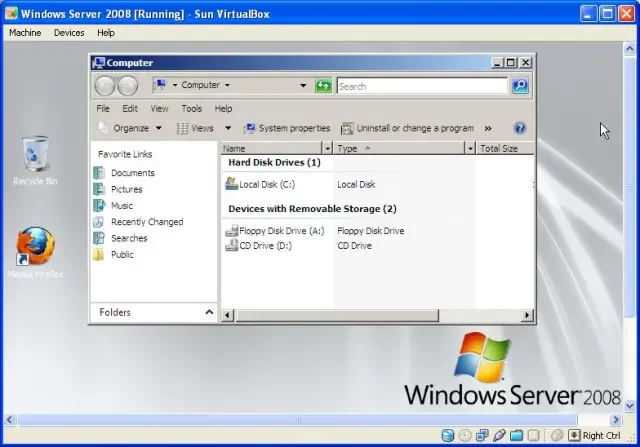Viewport: 640px width, 447px height.
Task: Click the VirtualBox network status icon
Action: pos(482,436)
